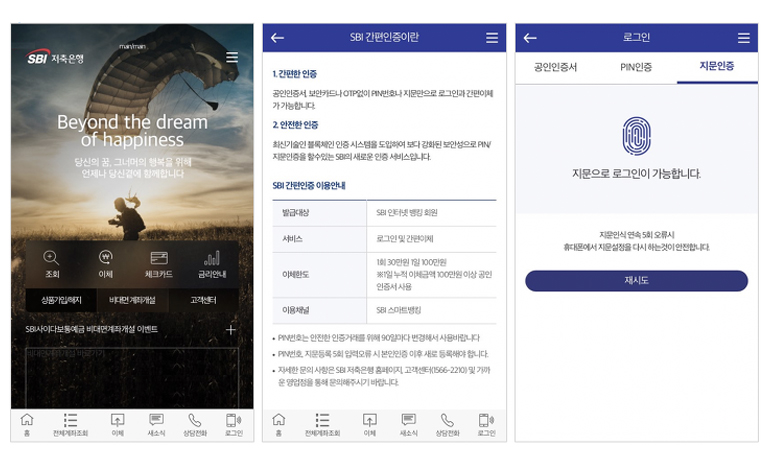Open the 상품가입해지 button

61,300
